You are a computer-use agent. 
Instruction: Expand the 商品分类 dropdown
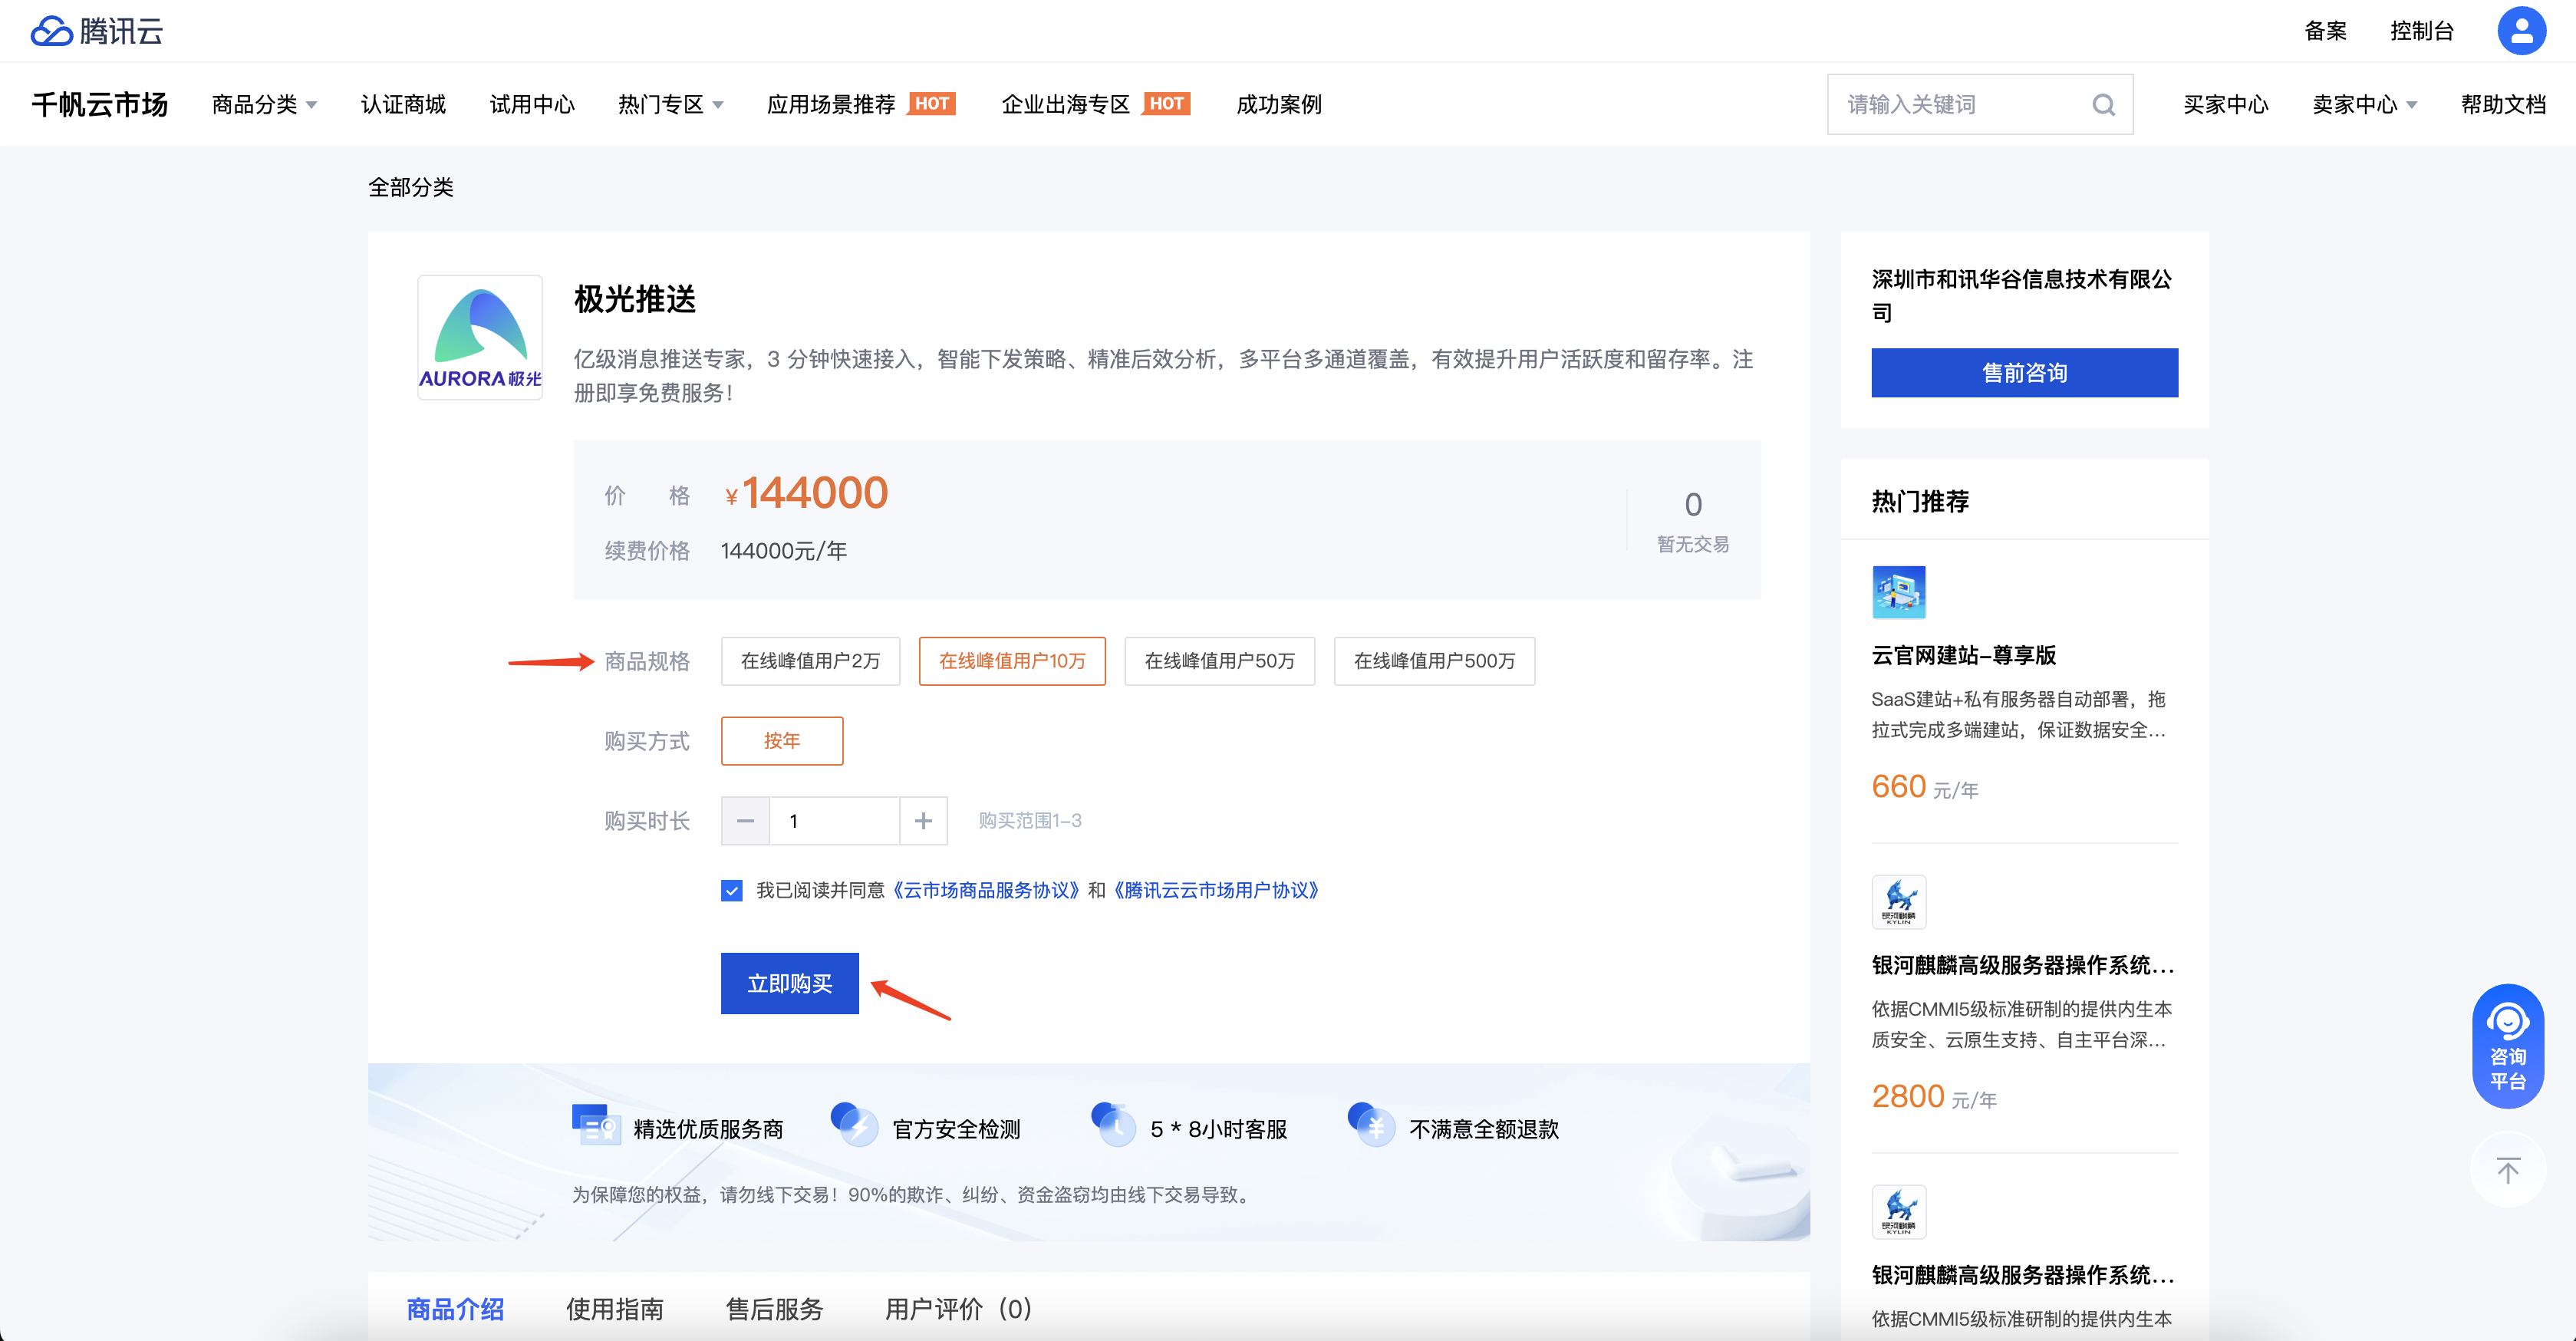pos(264,104)
